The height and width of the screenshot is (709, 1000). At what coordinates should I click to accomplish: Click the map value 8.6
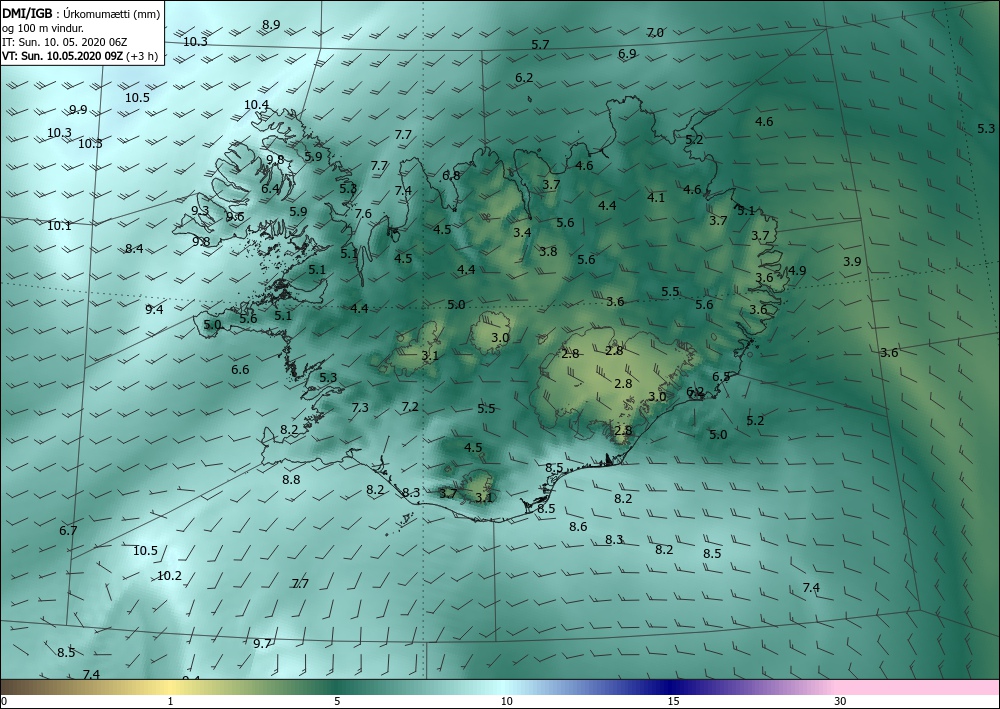click(578, 527)
